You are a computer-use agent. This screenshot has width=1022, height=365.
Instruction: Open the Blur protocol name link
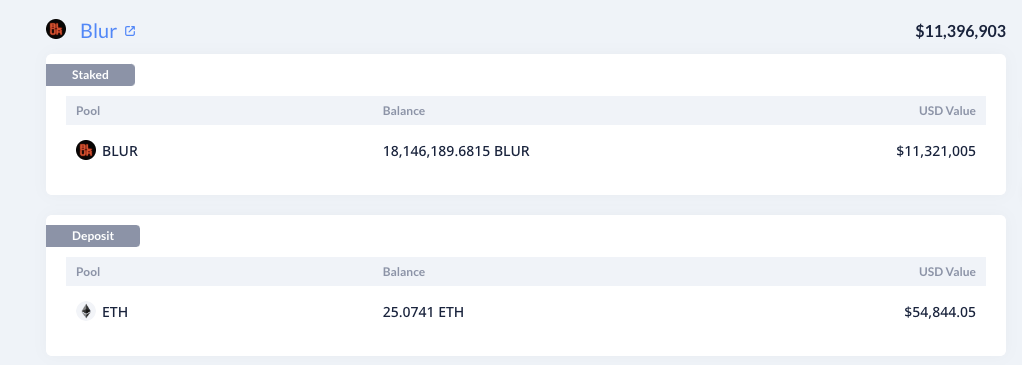point(98,31)
